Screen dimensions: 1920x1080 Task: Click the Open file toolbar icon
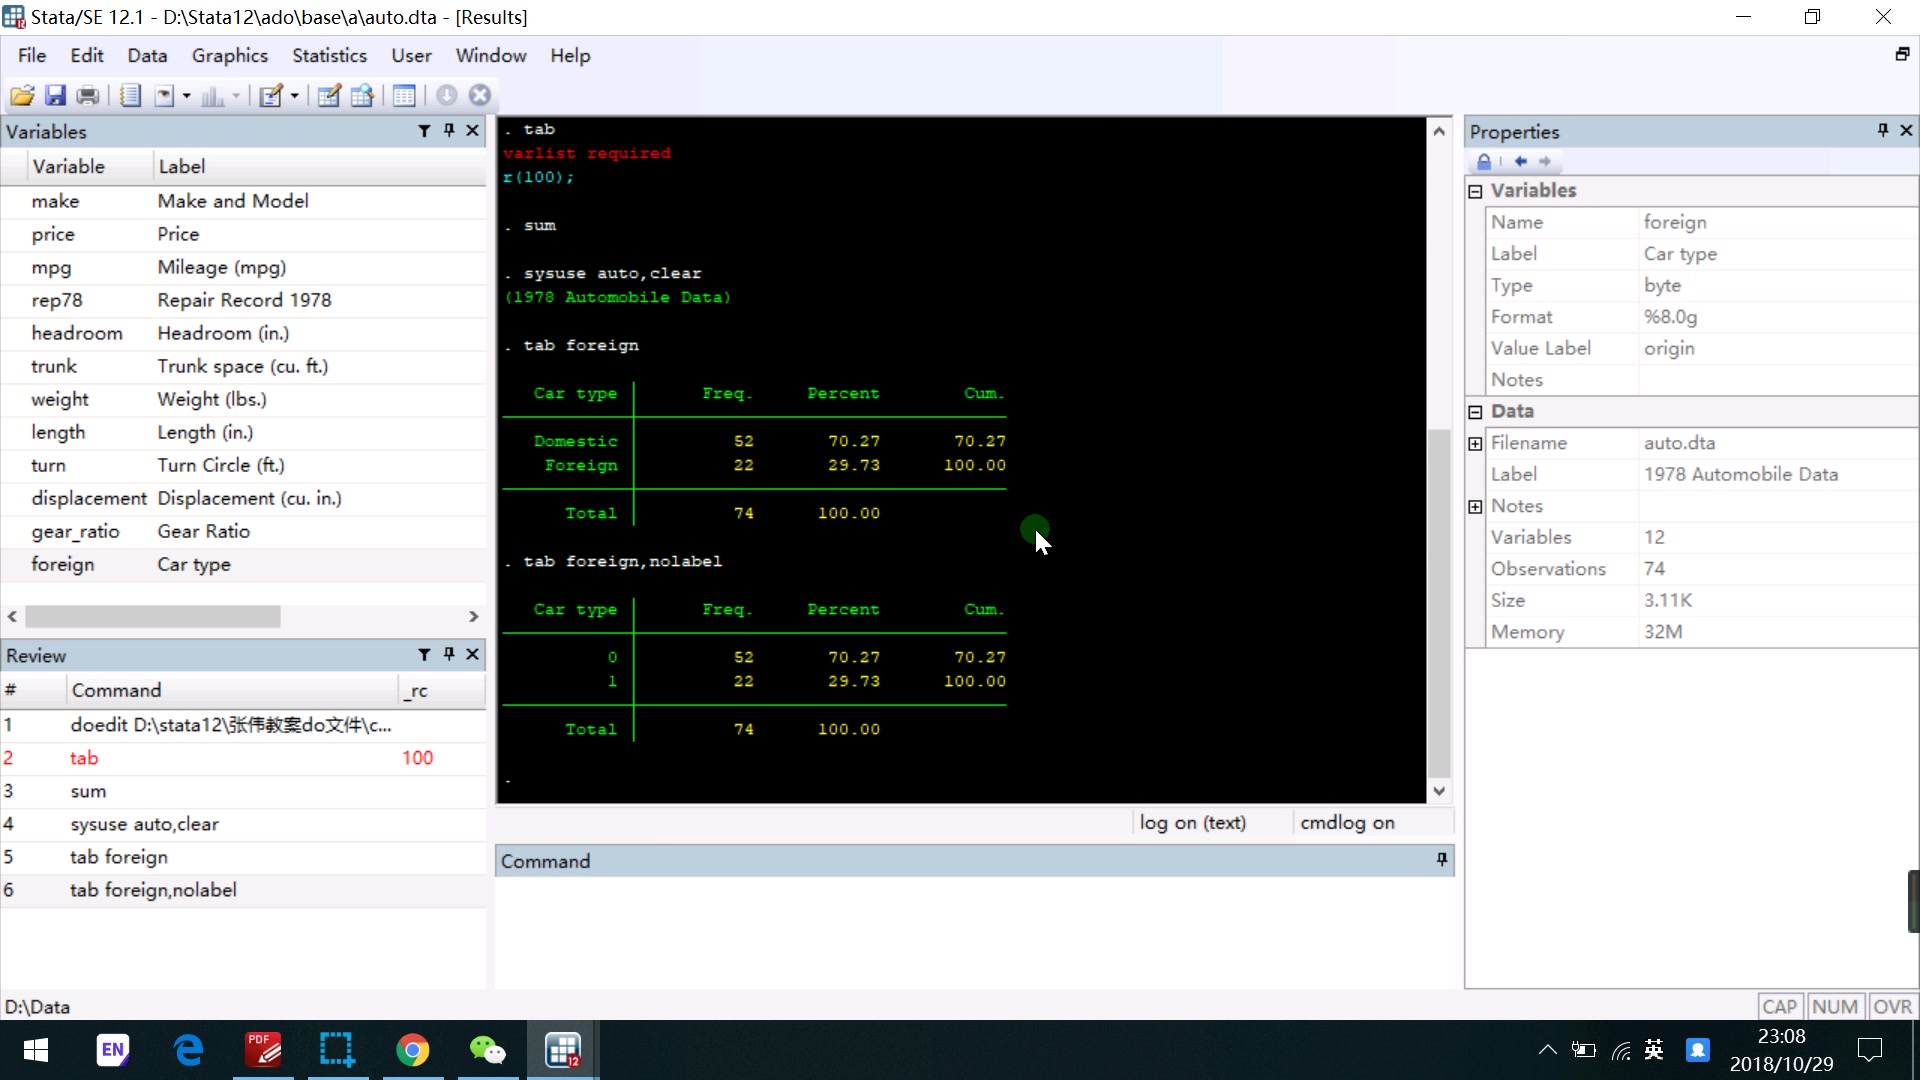click(22, 96)
